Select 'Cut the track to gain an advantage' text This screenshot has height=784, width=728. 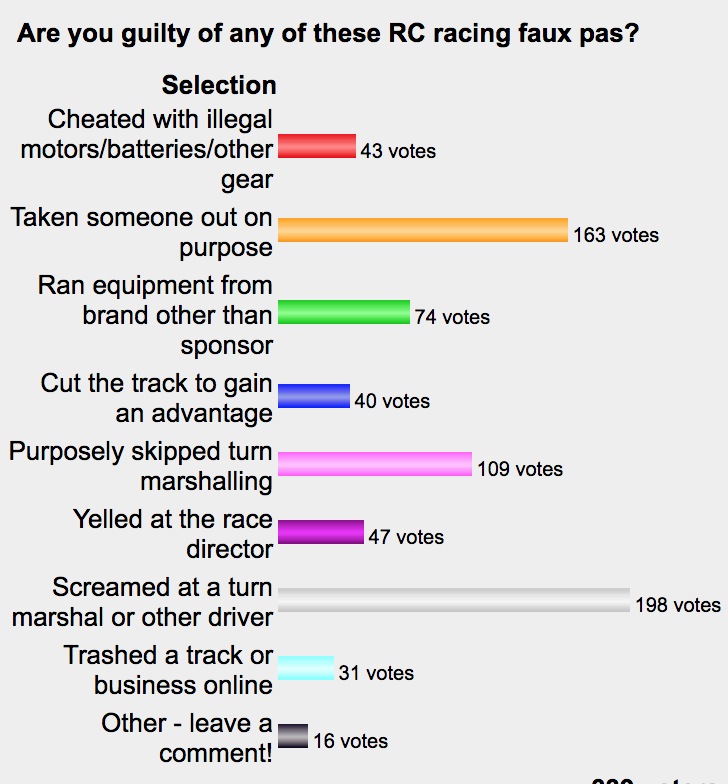(156, 398)
